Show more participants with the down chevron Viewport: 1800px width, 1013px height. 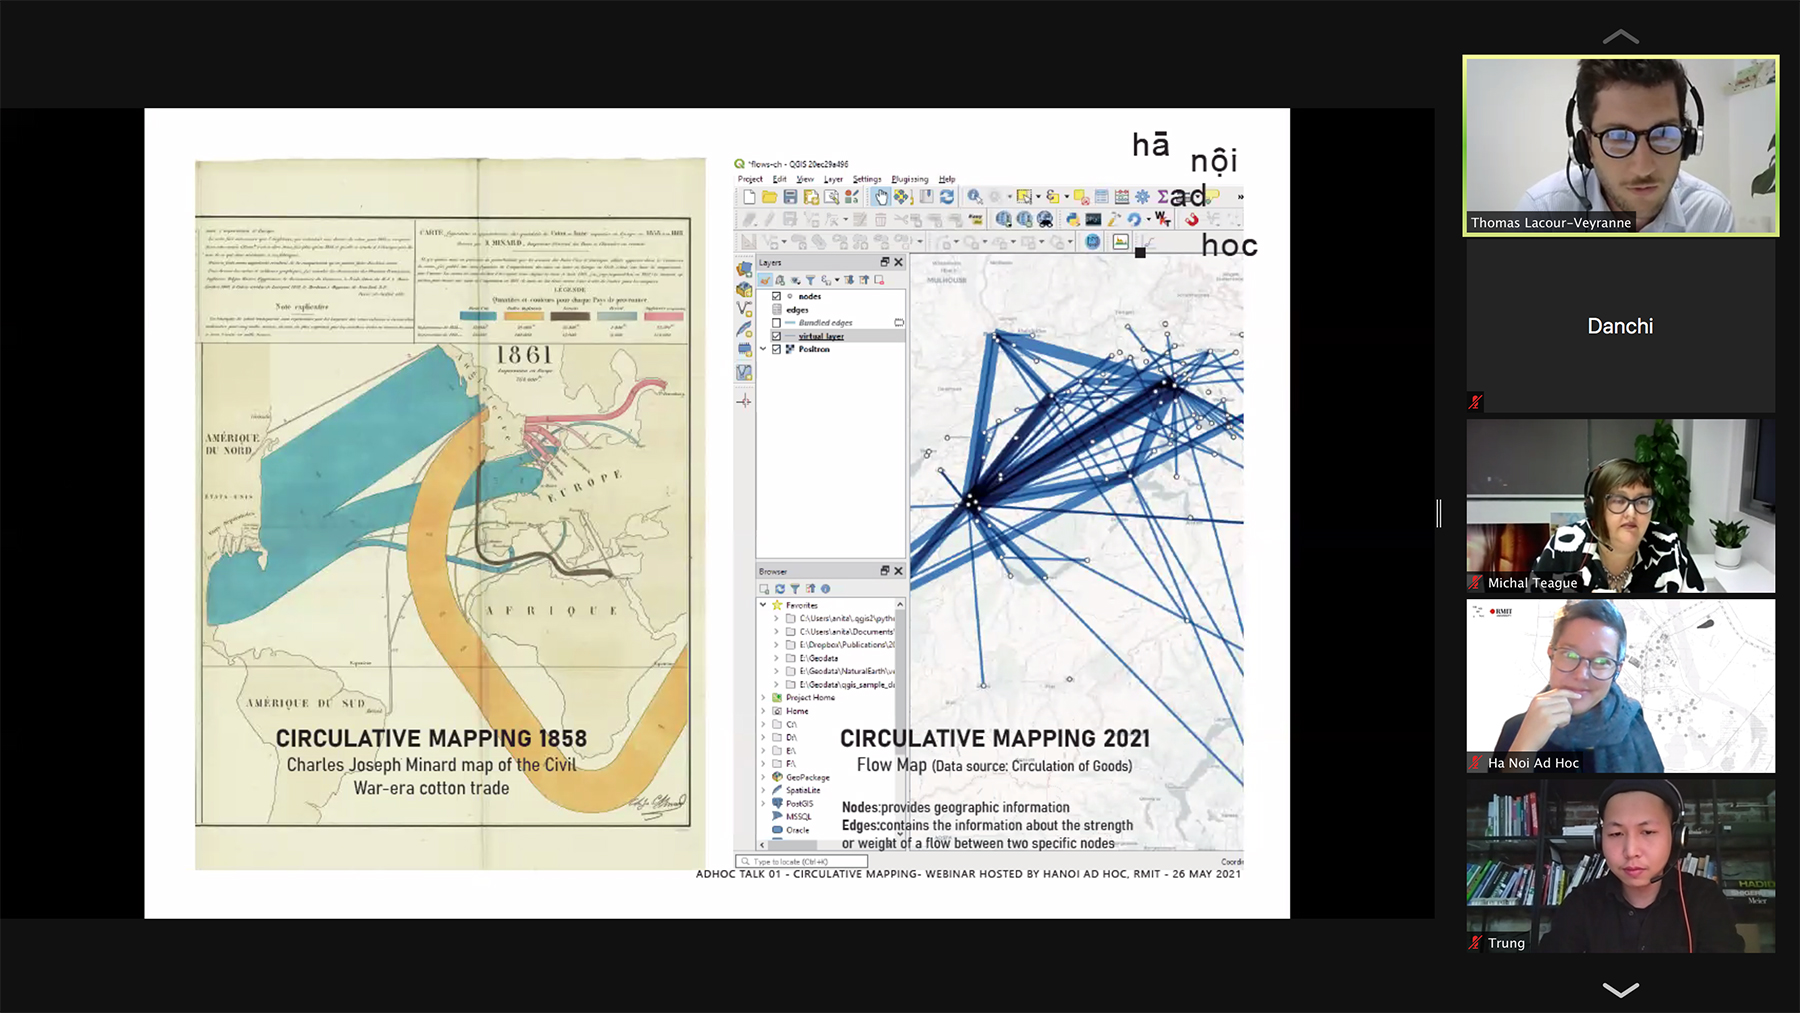[x=1620, y=990]
